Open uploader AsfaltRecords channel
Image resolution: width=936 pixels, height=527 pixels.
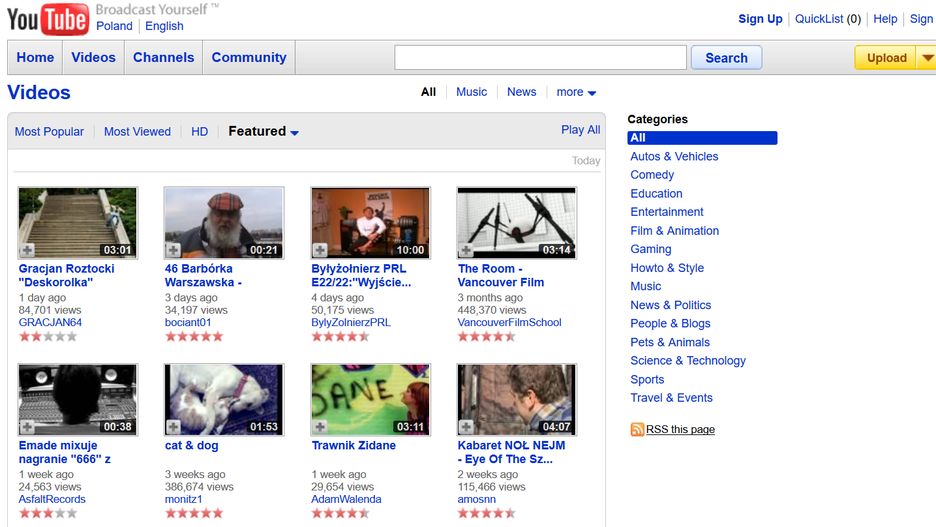[52, 499]
